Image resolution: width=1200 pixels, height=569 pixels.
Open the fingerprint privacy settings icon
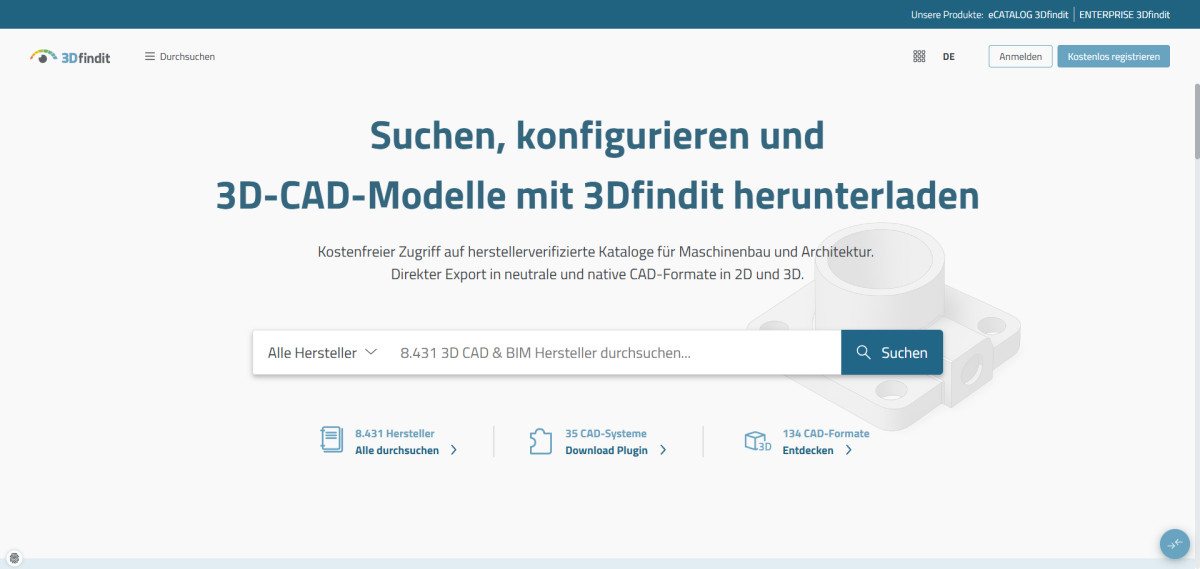(x=14, y=558)
